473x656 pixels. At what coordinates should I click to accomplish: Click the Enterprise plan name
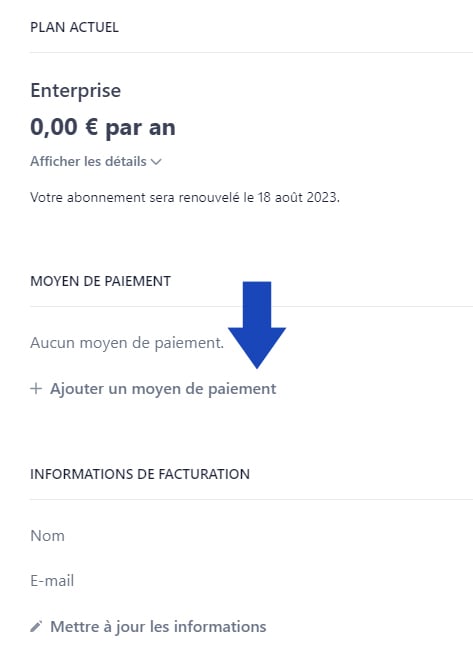[x=76, y=90]
